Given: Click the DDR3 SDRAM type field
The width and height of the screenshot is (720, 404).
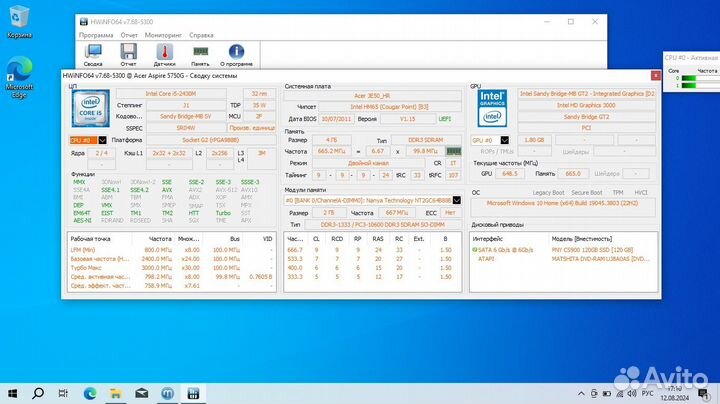Looking at the screenshot, I should pyautogui.click(x=426, y=140).
